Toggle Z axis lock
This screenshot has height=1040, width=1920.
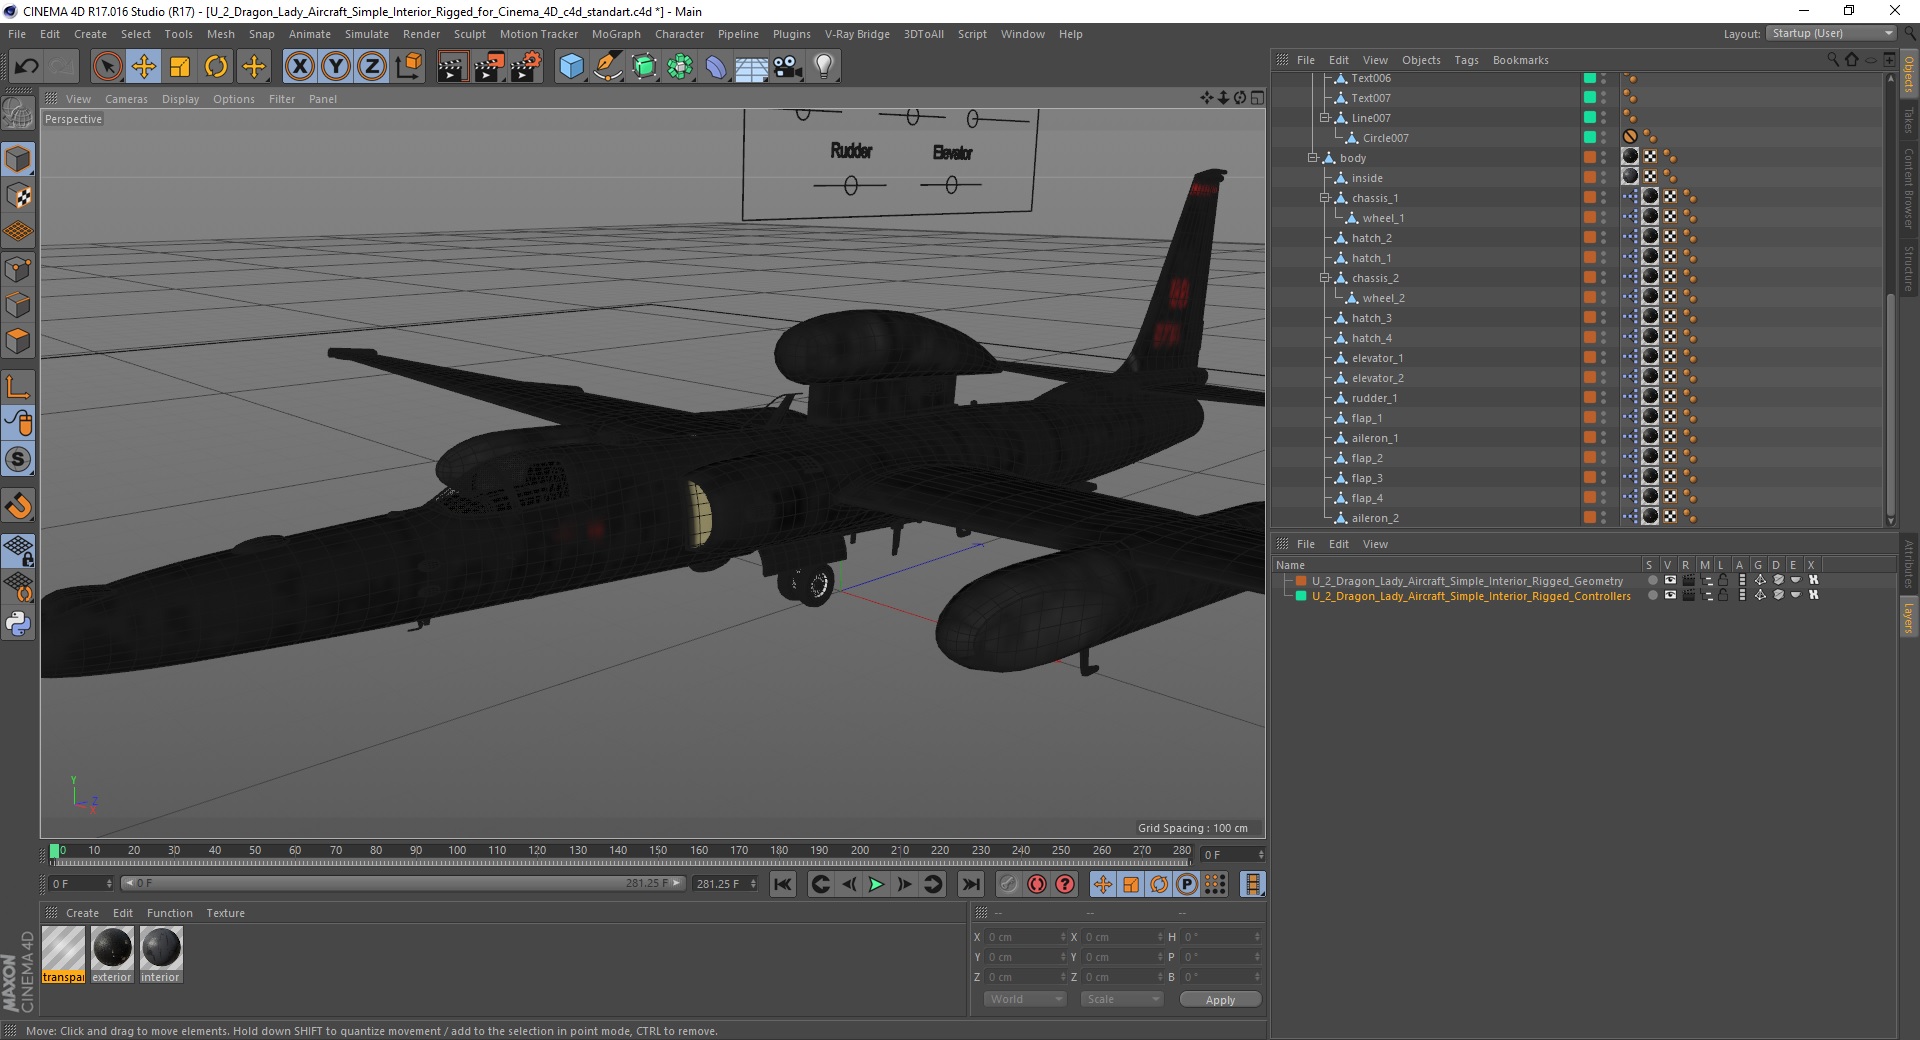pyautogui.click(x=372, y=67)
